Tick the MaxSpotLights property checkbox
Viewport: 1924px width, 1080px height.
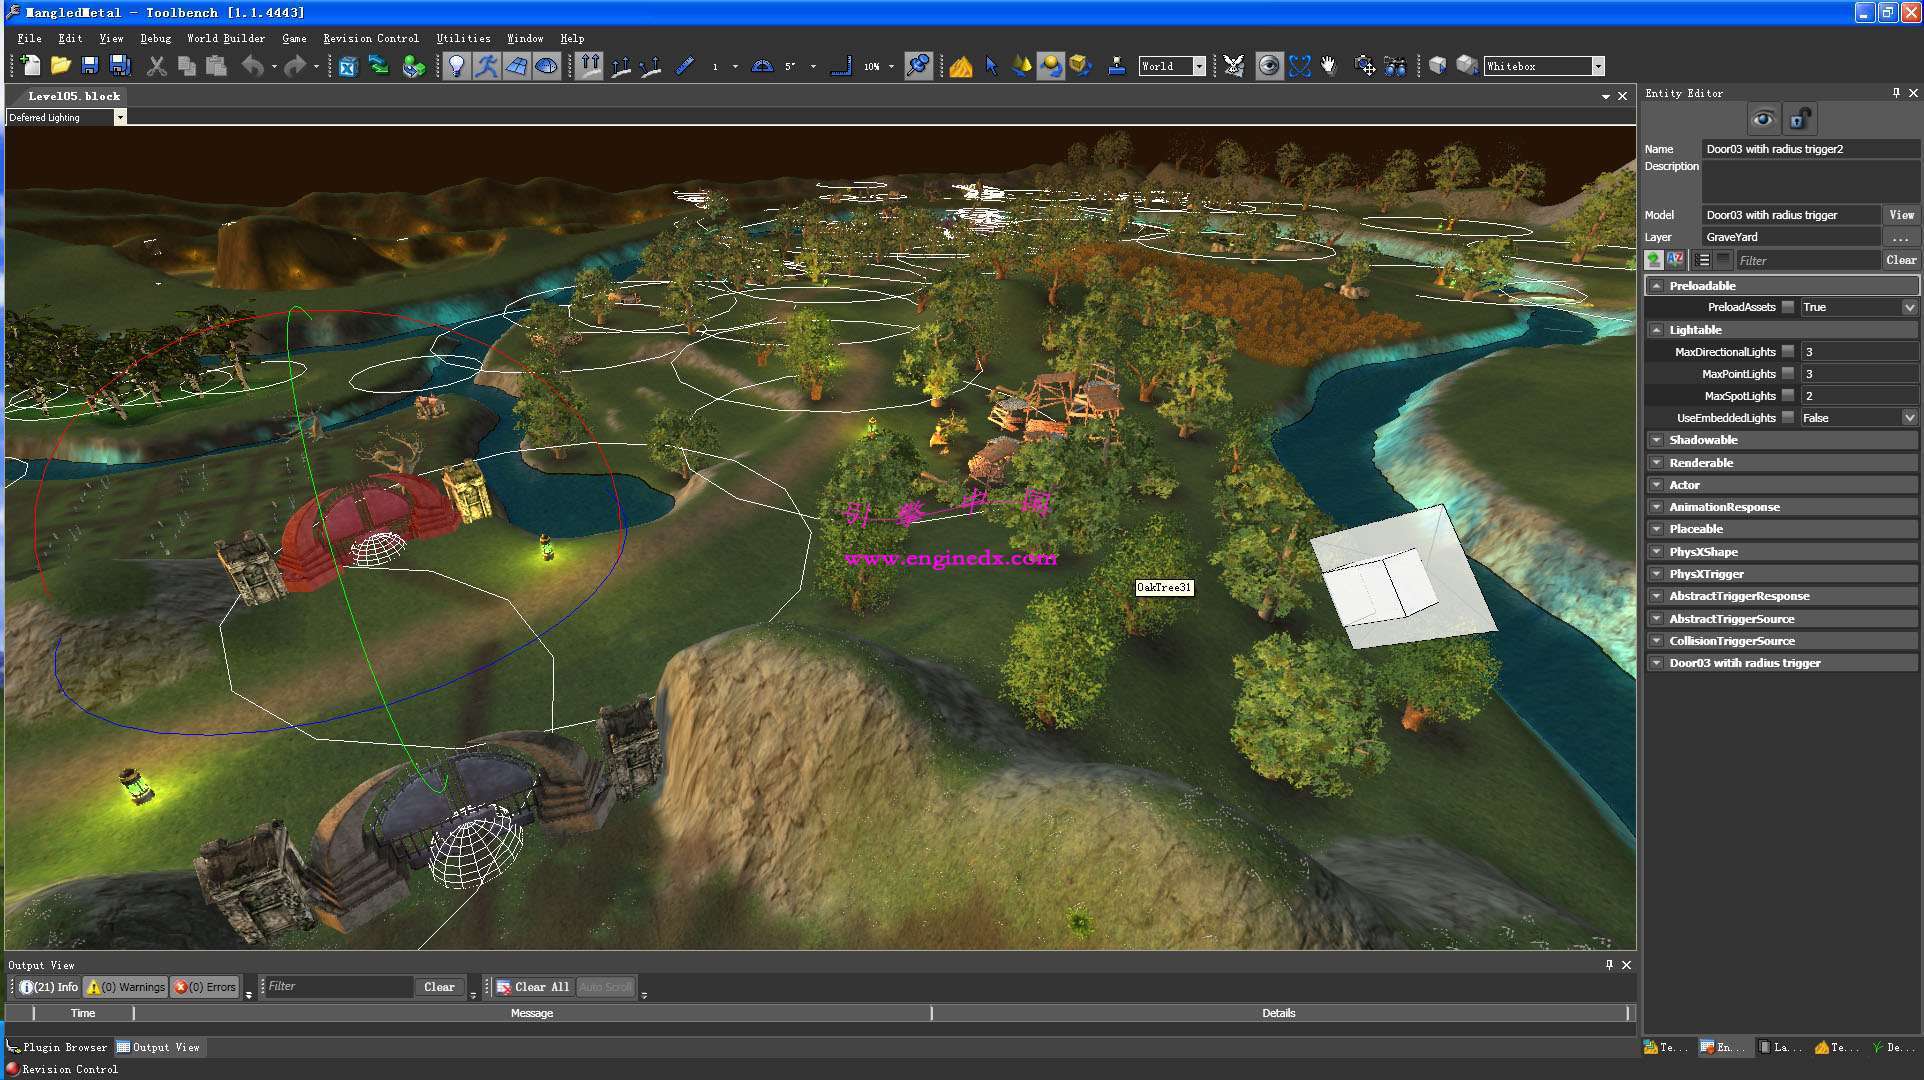1788,395
